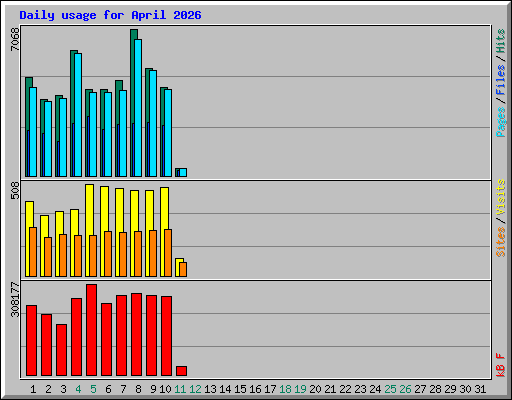Click green weekend day label 18
This screenshot has height=400, width=512.
[285, 389]
